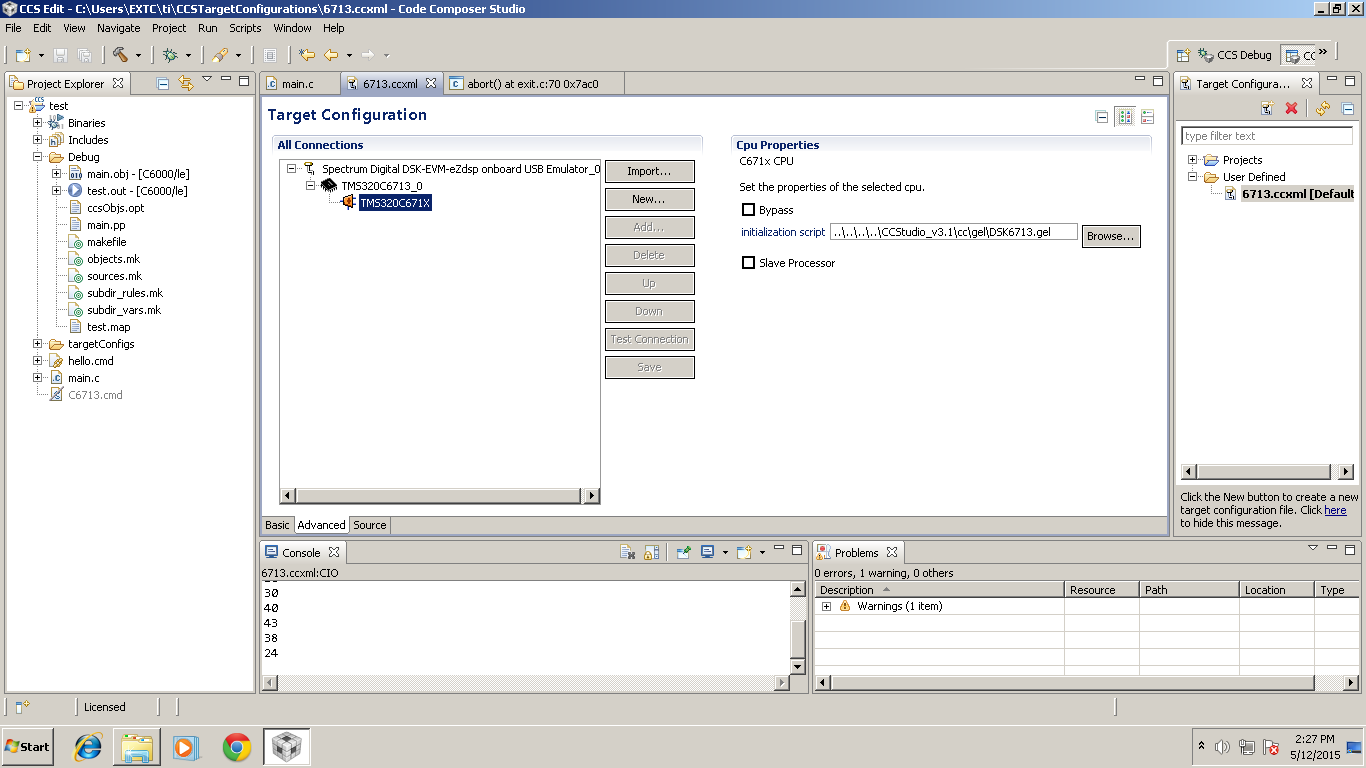1366x768 pixels.
Task: Collapse all in Project Explorer
Action: (x=163, y=83)
